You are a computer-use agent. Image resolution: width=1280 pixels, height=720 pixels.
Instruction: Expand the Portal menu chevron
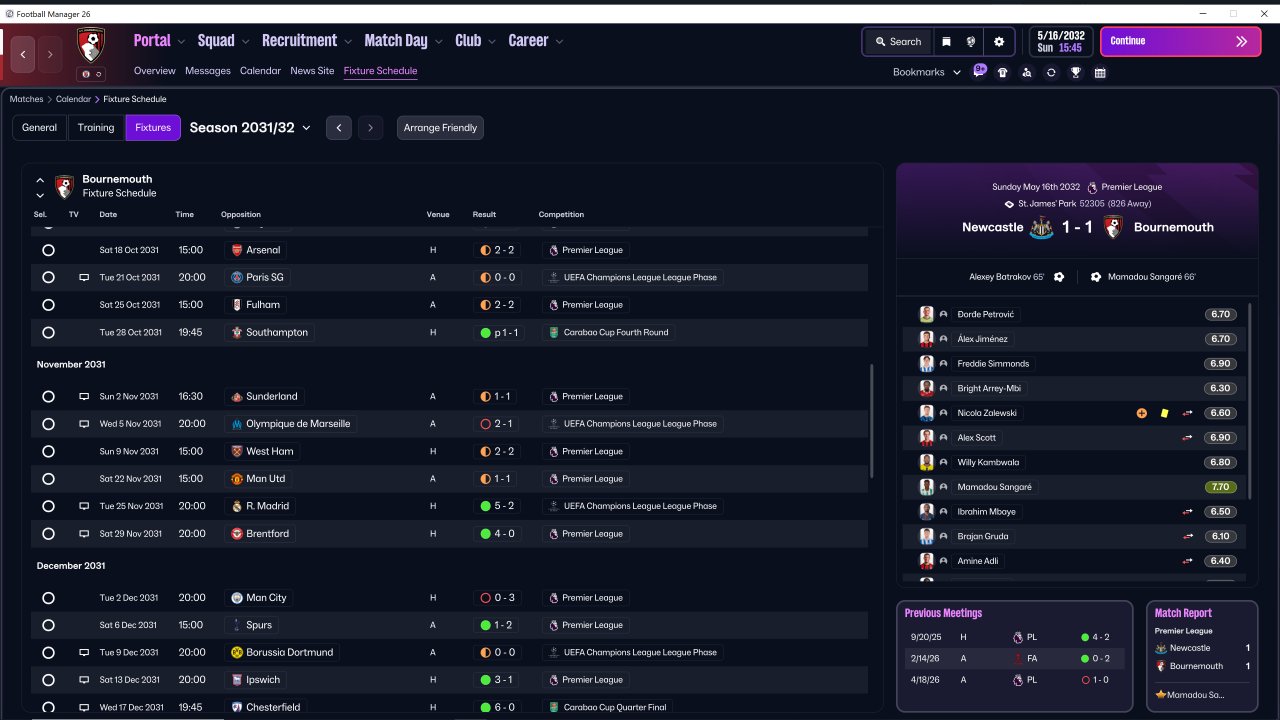click(x=181, y=42)
